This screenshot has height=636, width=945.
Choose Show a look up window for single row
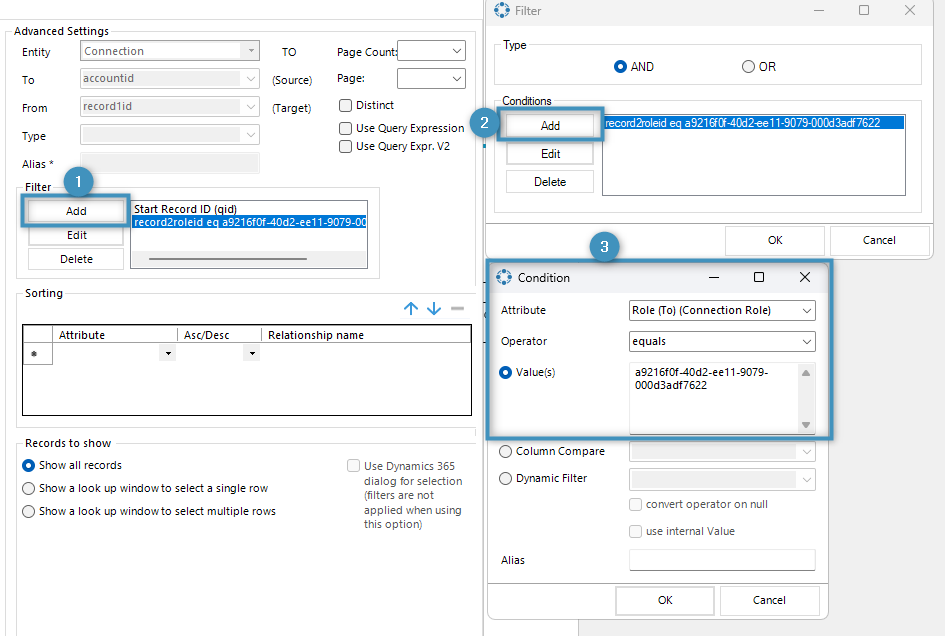29,488
